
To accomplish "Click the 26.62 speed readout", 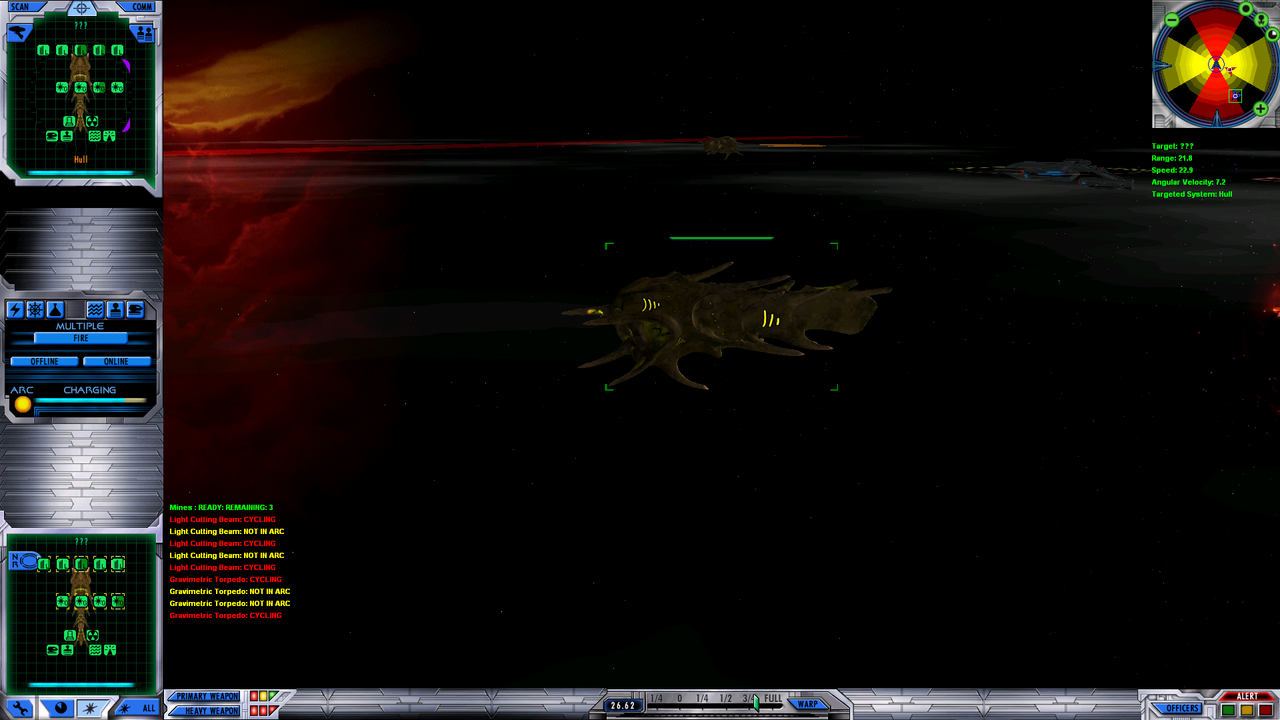I will point(623,705).
